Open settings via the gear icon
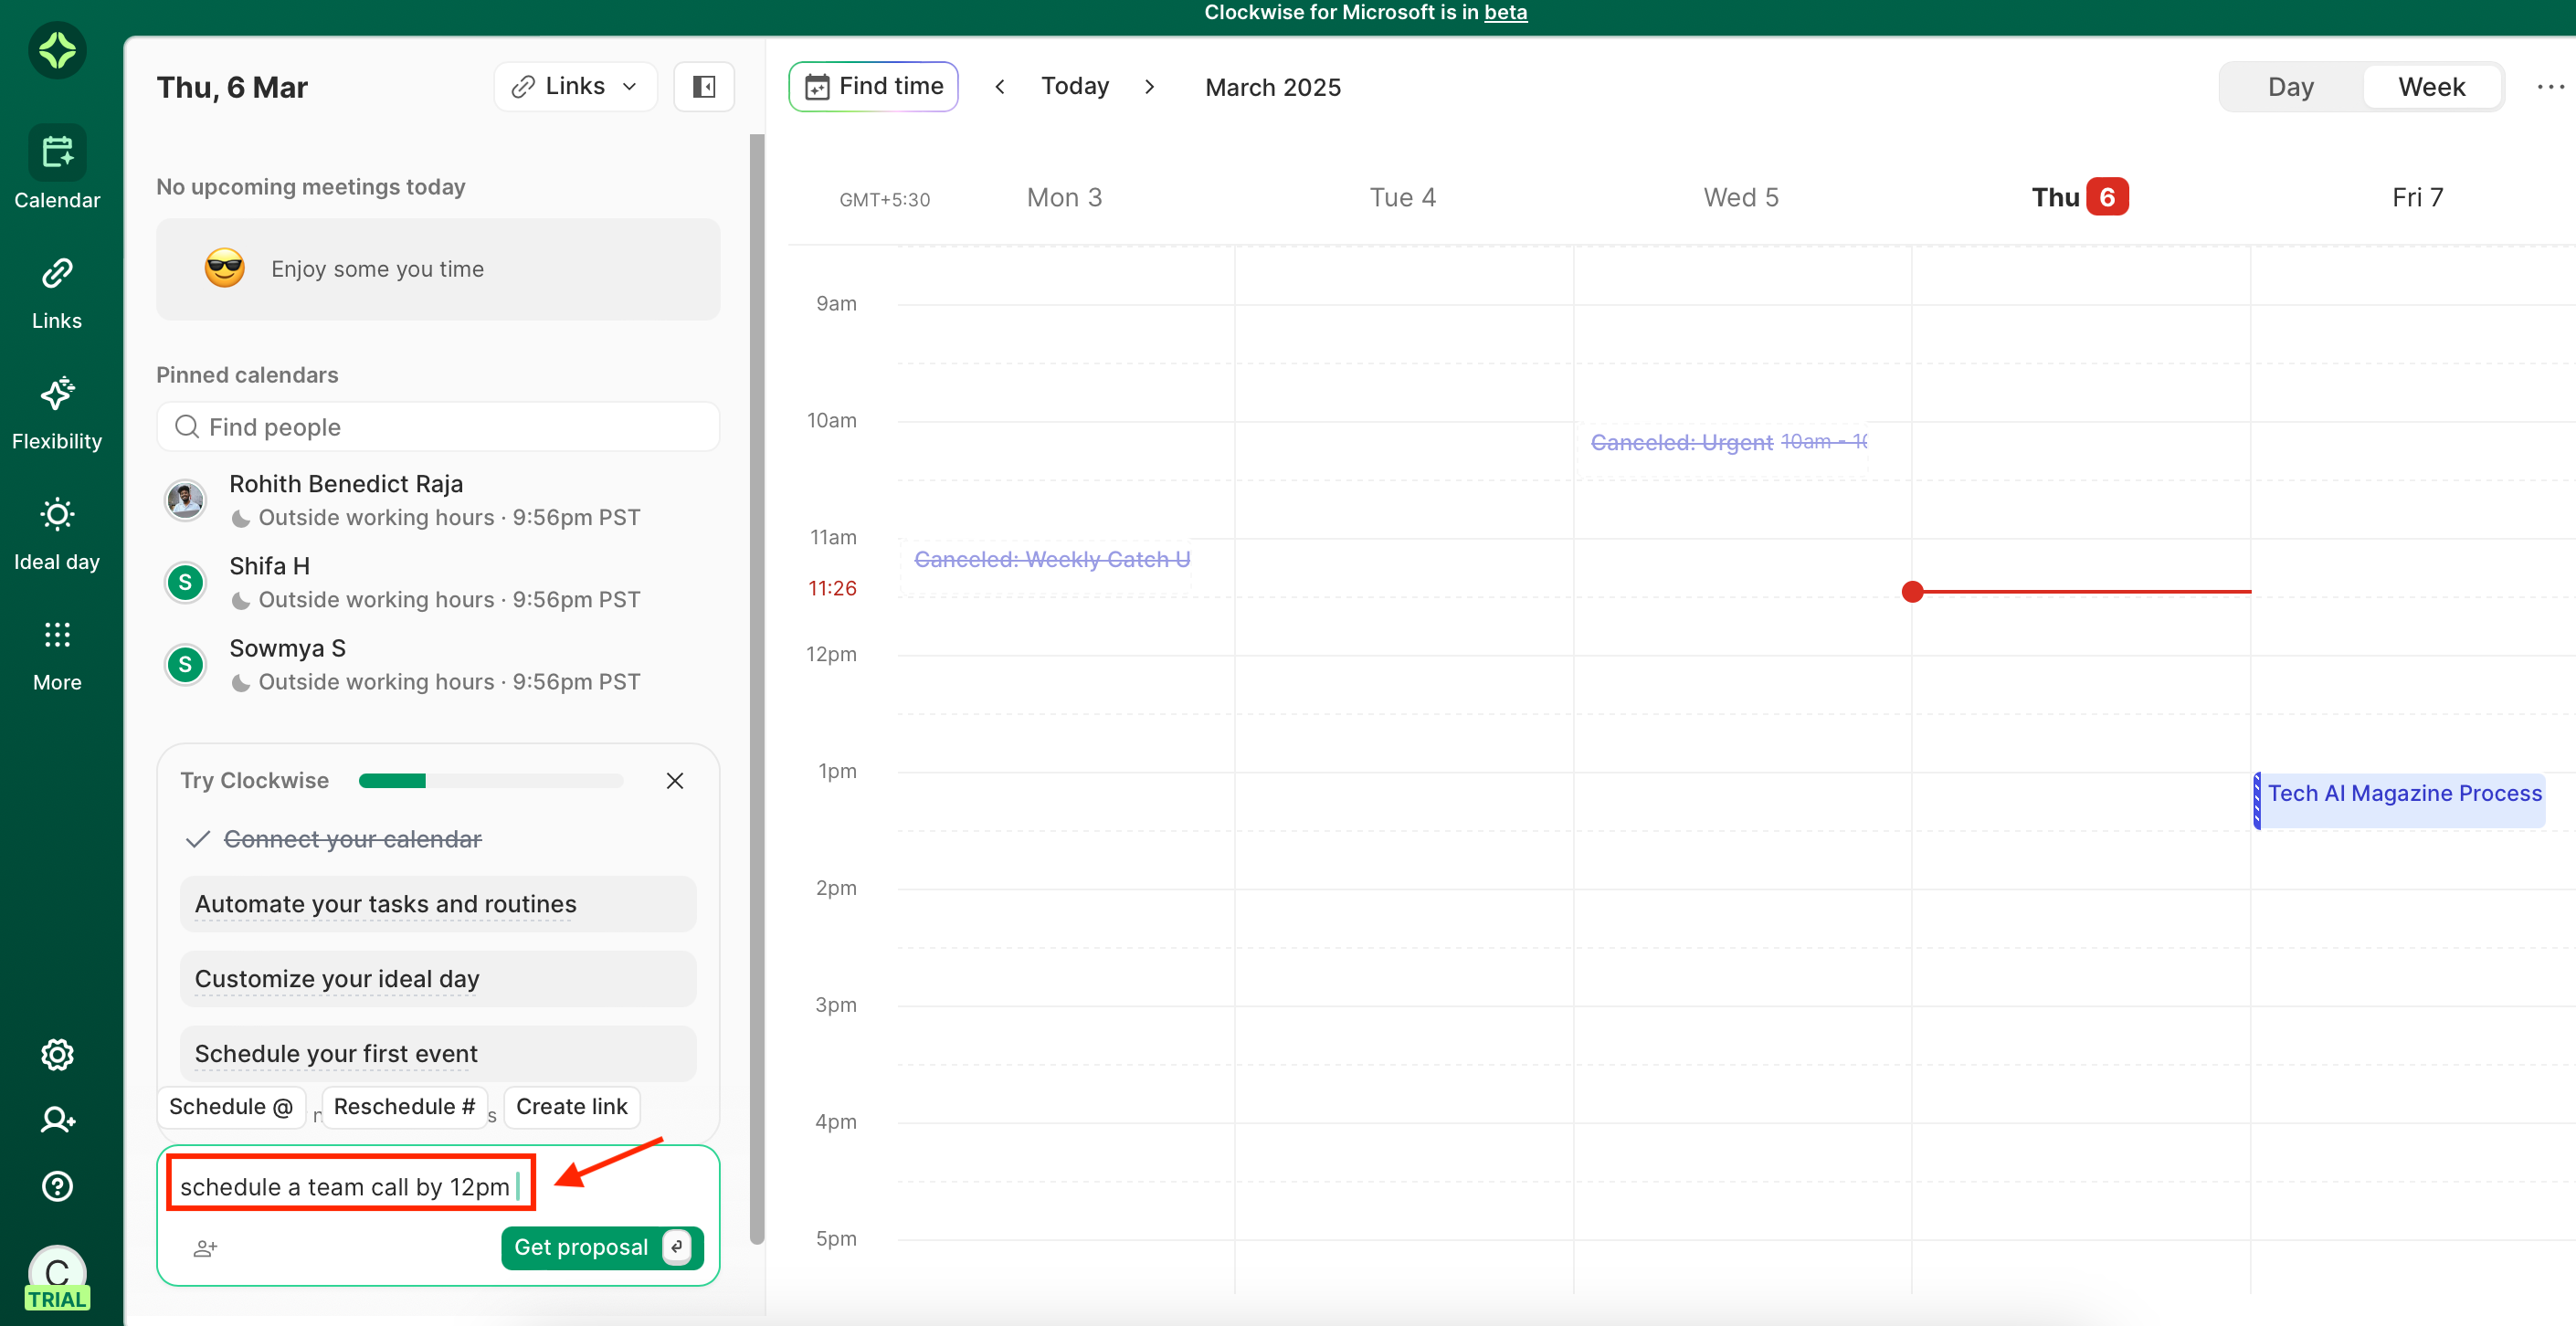Viewport: 2576px width, 1326px height. click(x=57, y=1054)
